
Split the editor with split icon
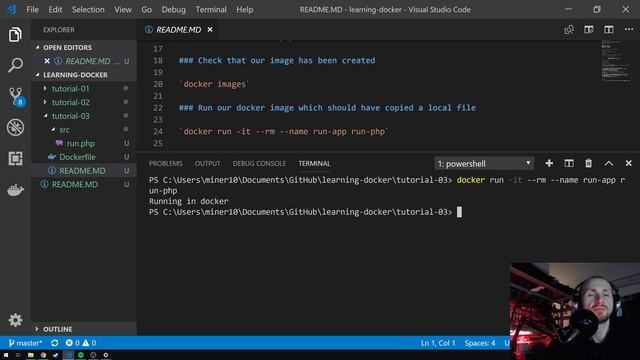tap(609, 30)
